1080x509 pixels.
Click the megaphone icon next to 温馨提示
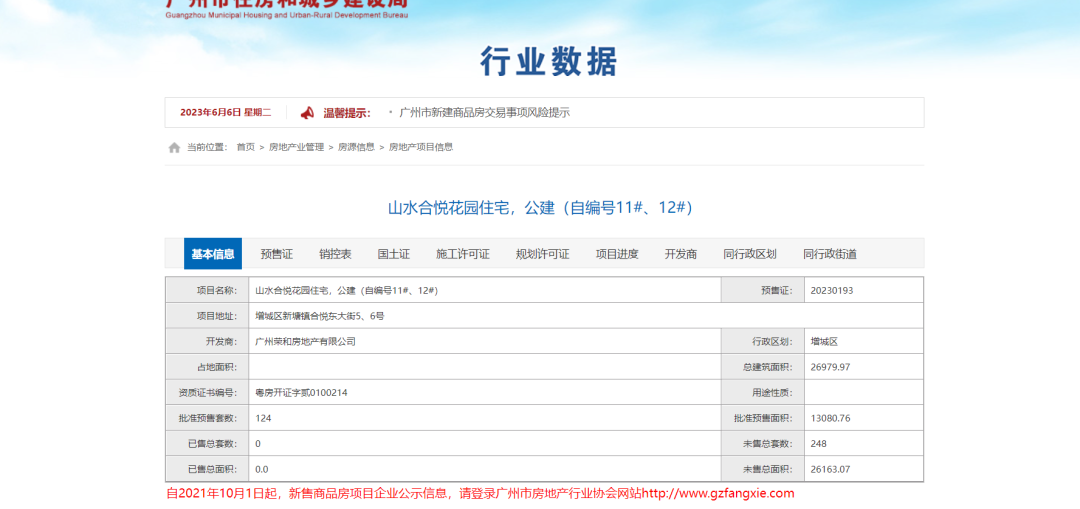(x=307, y=112)
